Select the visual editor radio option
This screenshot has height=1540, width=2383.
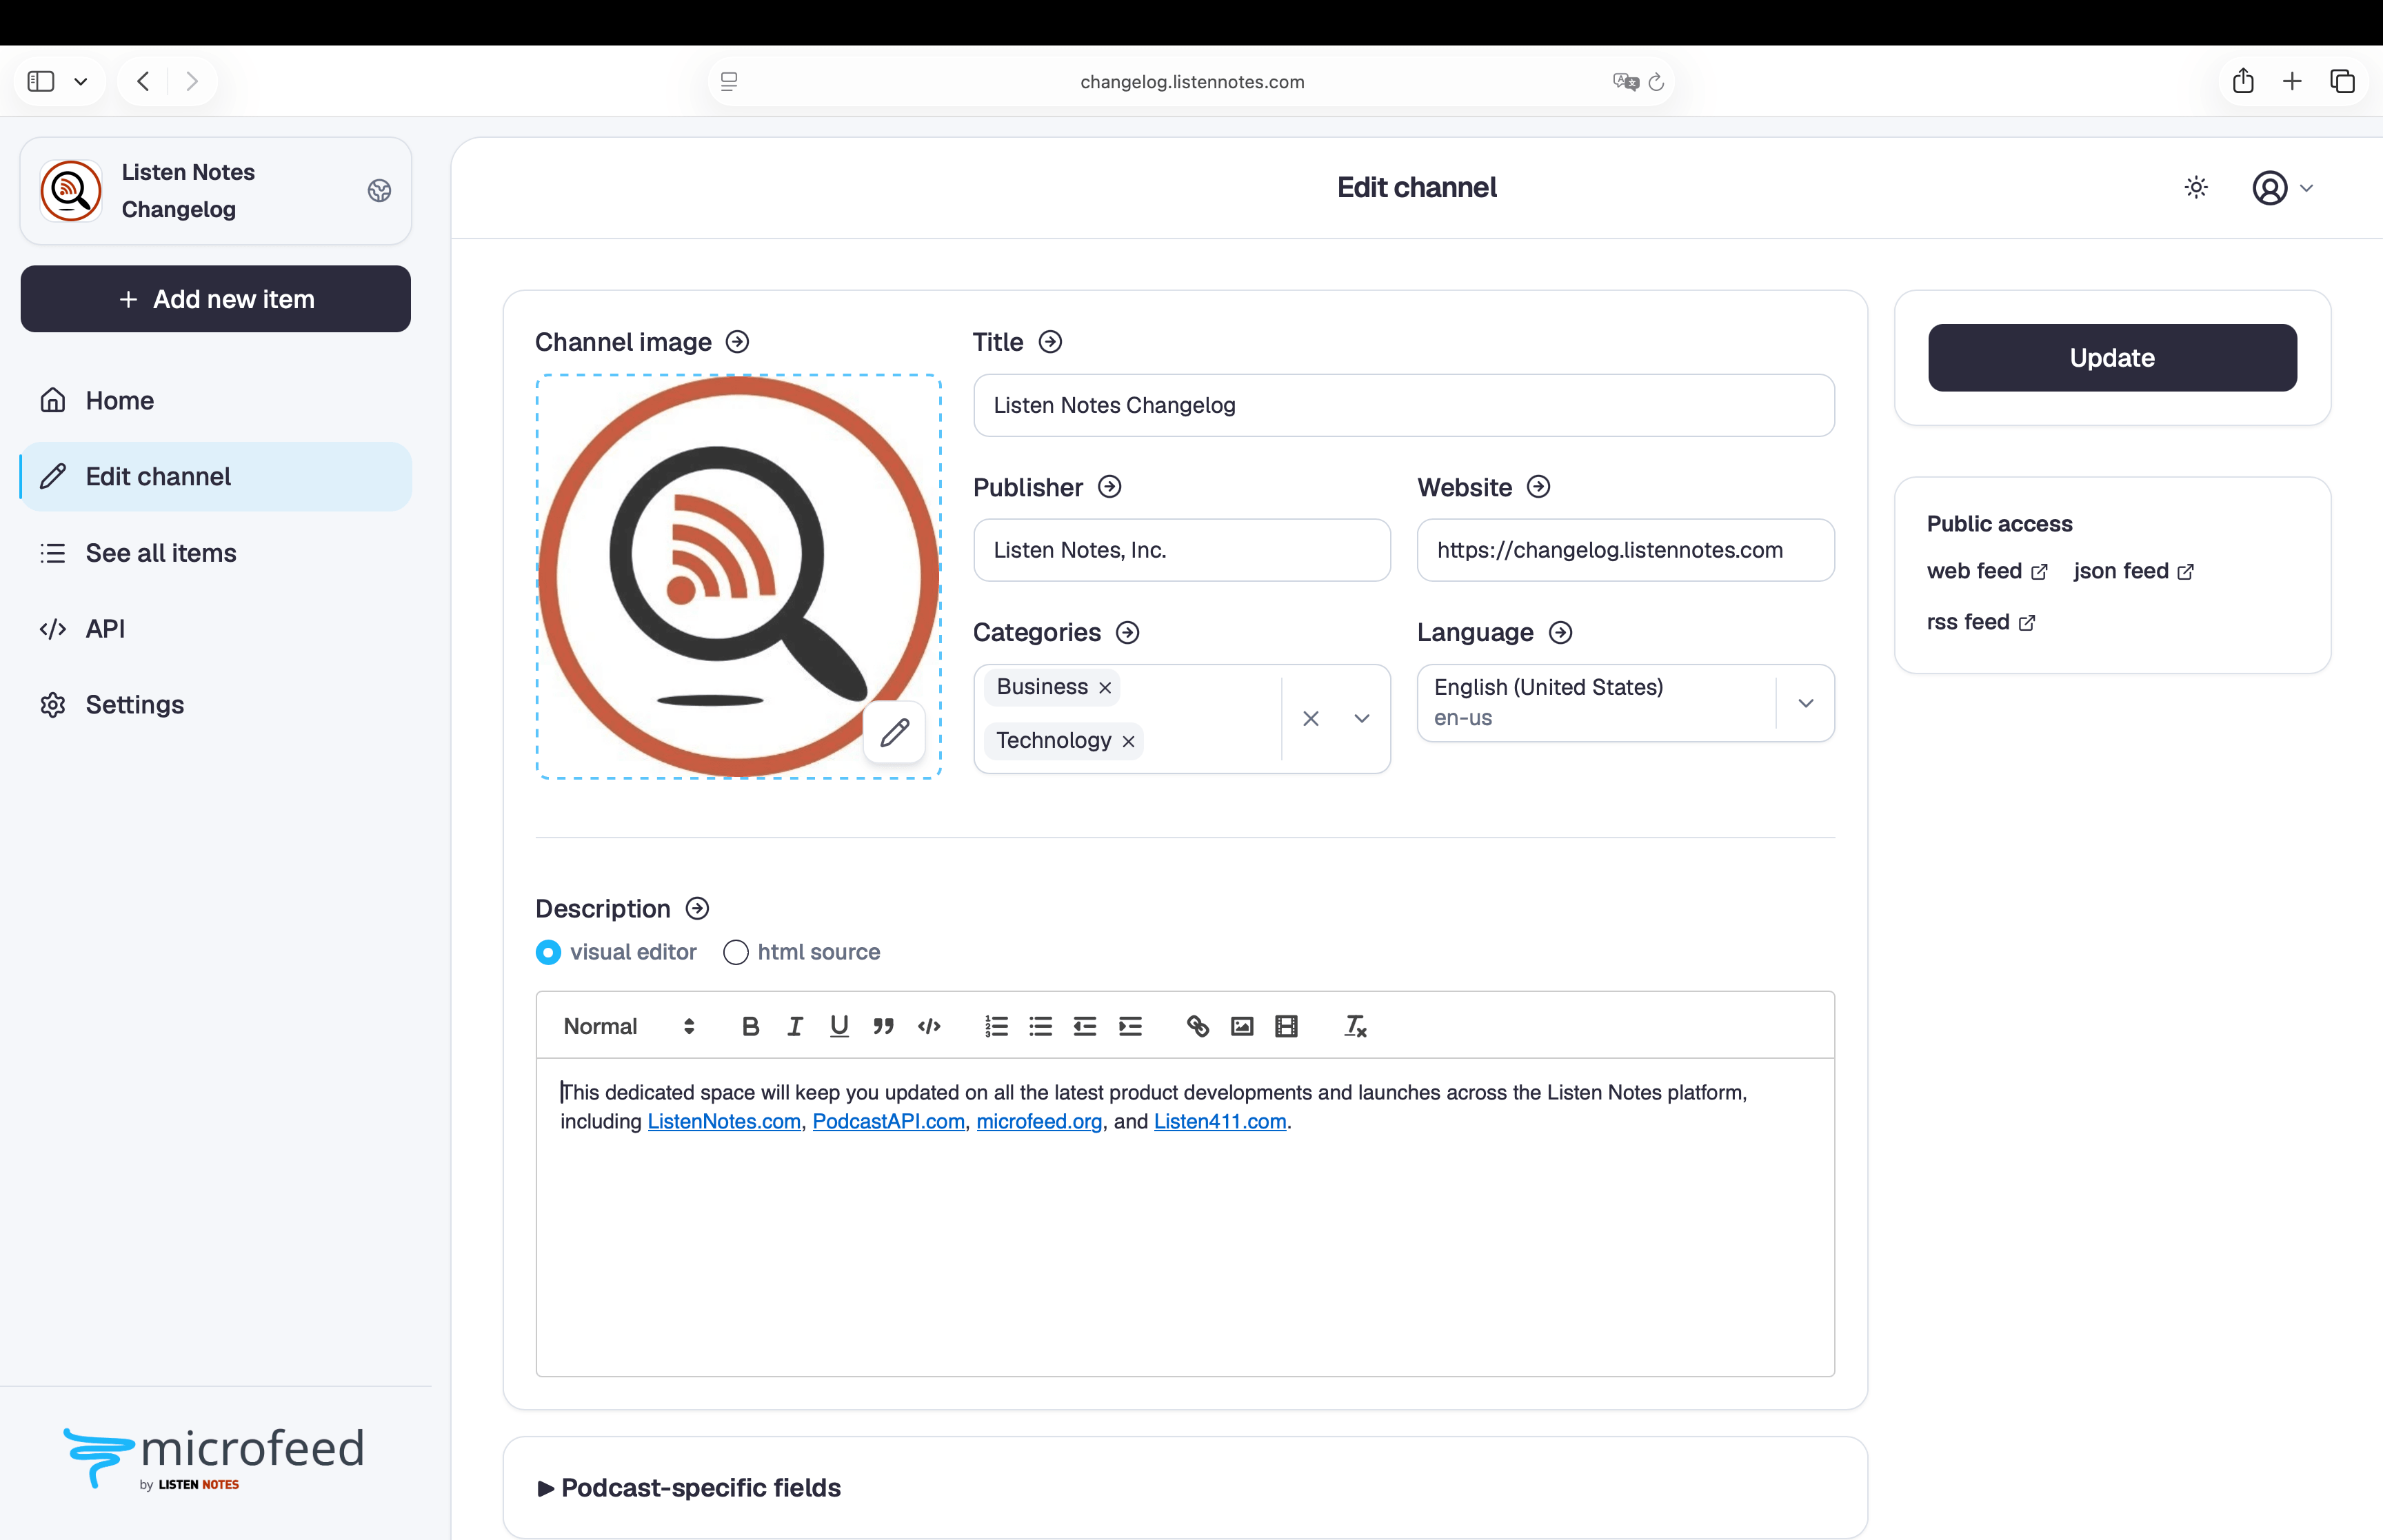coord(548,952)
